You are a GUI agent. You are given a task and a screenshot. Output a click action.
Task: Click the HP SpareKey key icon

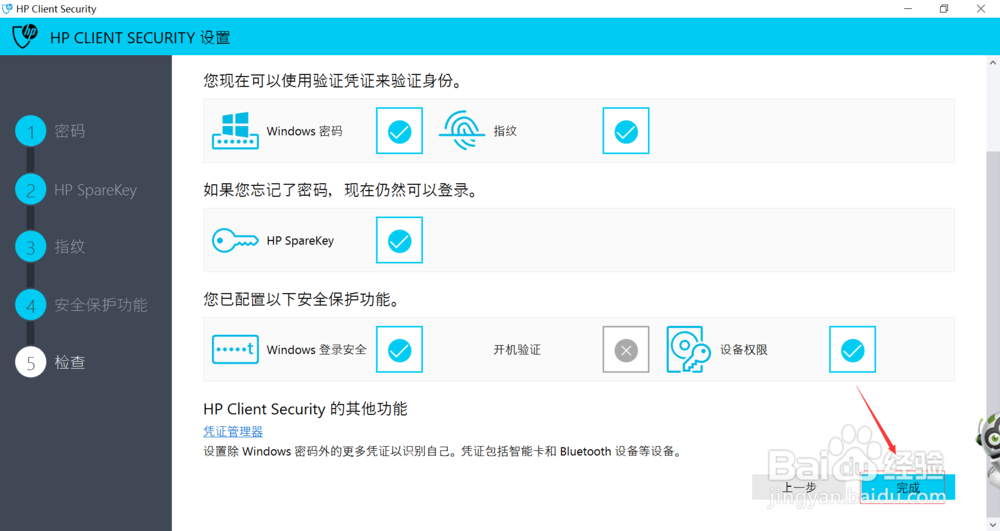click(x=235, y=240)
